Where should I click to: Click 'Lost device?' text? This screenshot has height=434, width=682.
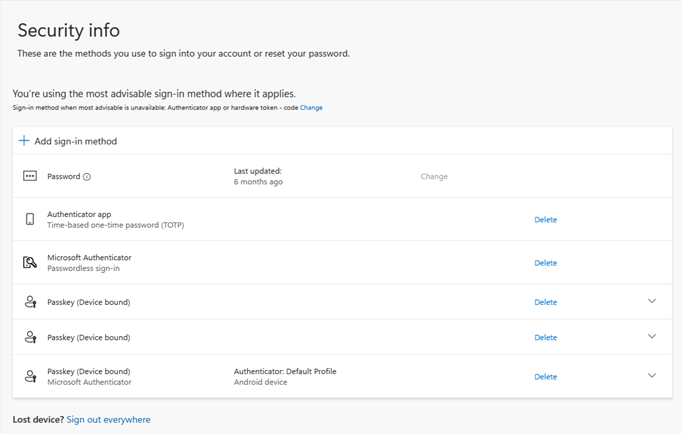[38, 420]
